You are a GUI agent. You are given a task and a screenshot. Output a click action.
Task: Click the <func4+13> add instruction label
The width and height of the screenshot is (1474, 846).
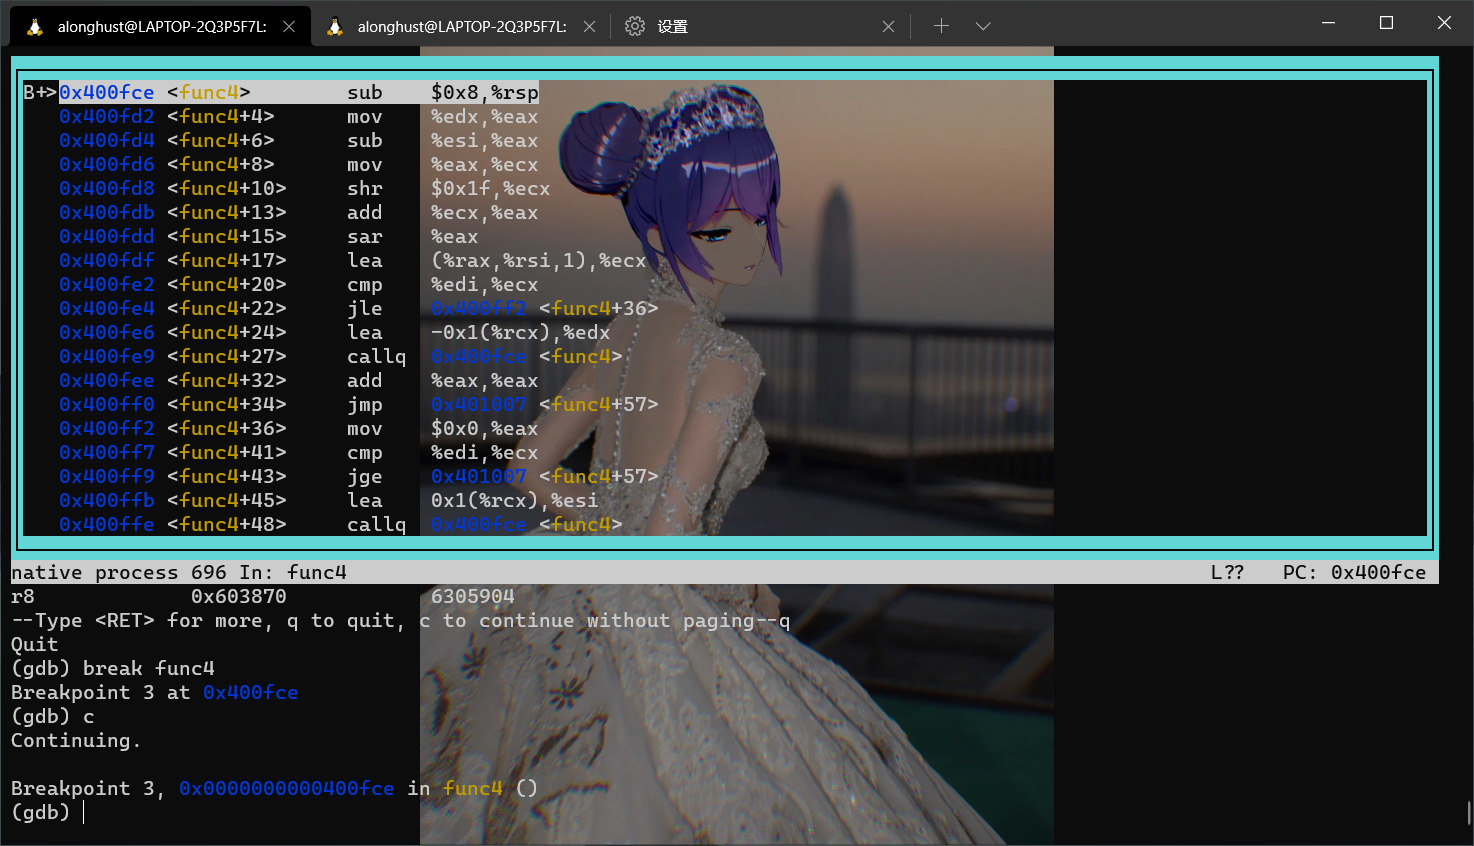(x=227, y=212)
